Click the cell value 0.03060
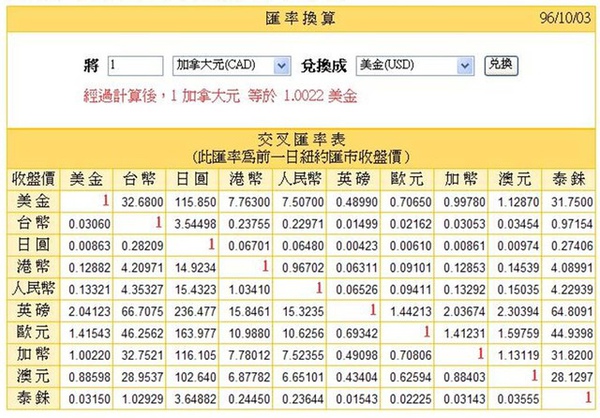This screenshot has width=600, height=418. point(90,224)
